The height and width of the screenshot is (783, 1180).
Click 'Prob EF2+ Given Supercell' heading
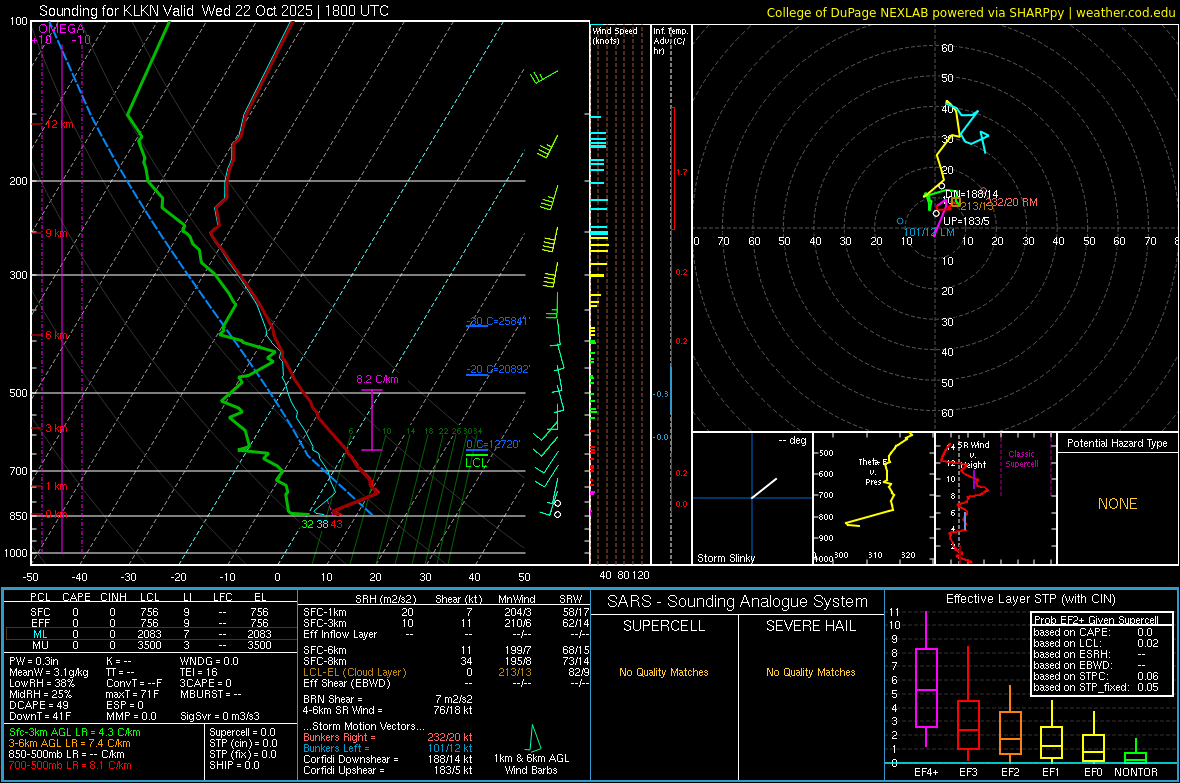tap(1096, 620)
